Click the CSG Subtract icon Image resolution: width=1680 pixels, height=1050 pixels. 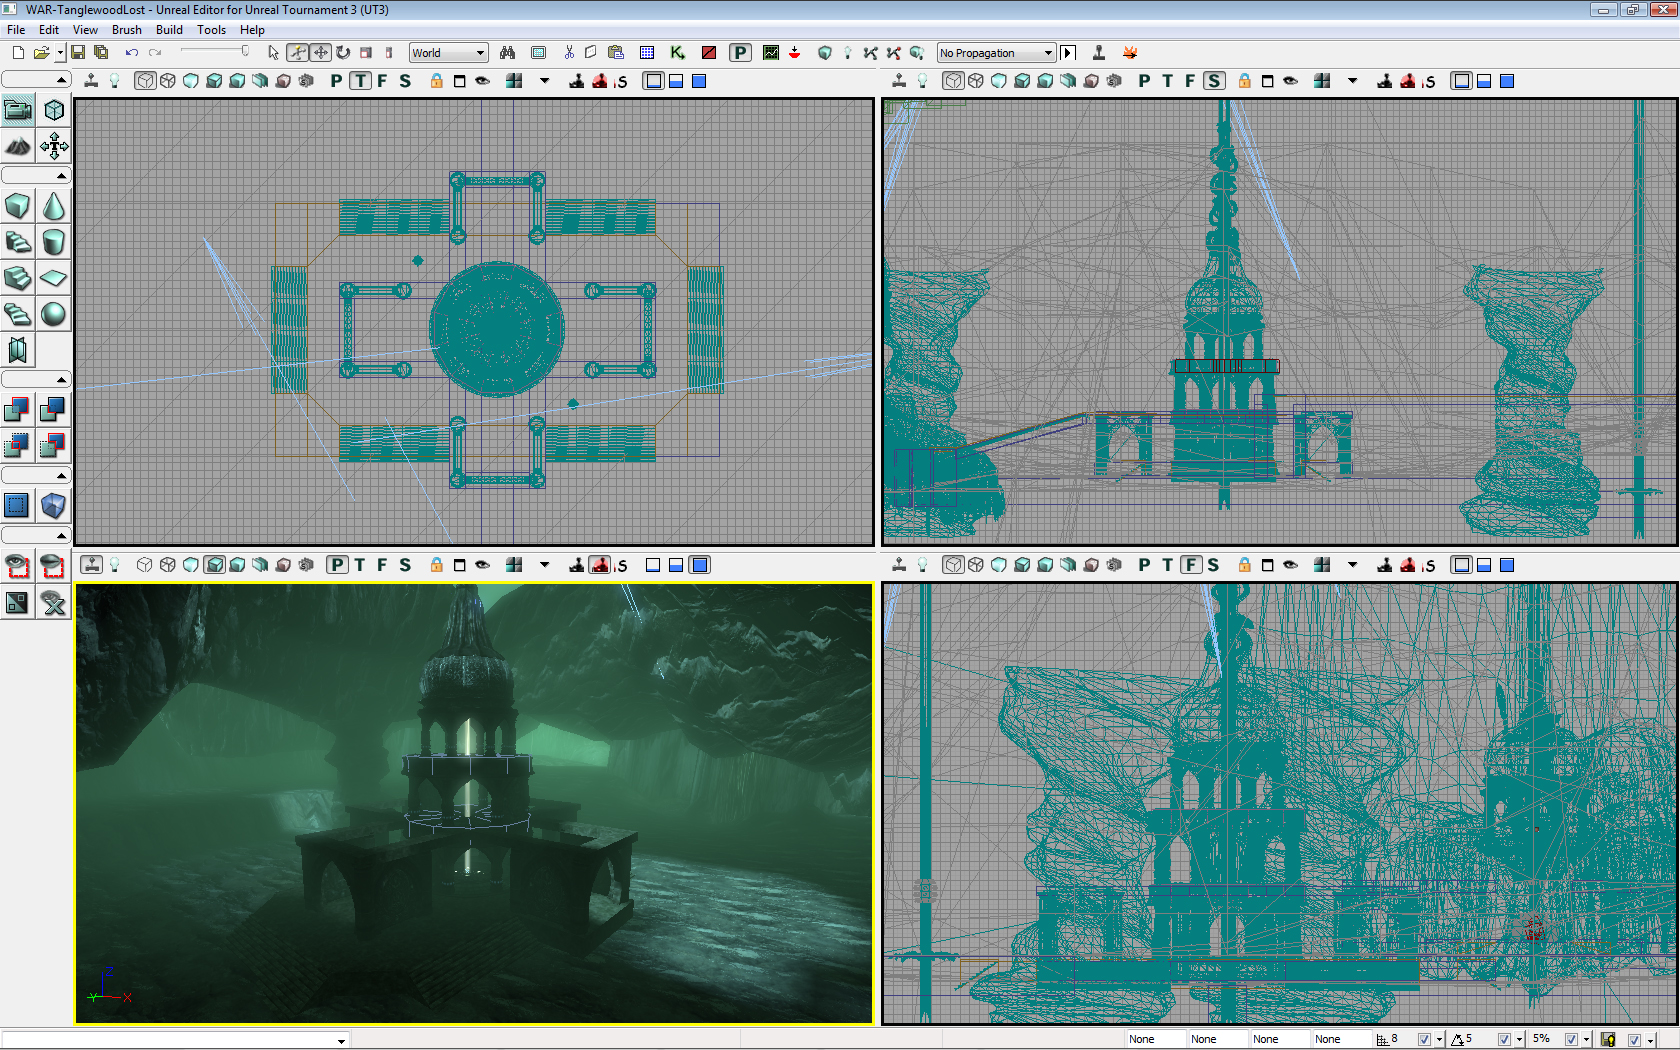coord(54,409)
